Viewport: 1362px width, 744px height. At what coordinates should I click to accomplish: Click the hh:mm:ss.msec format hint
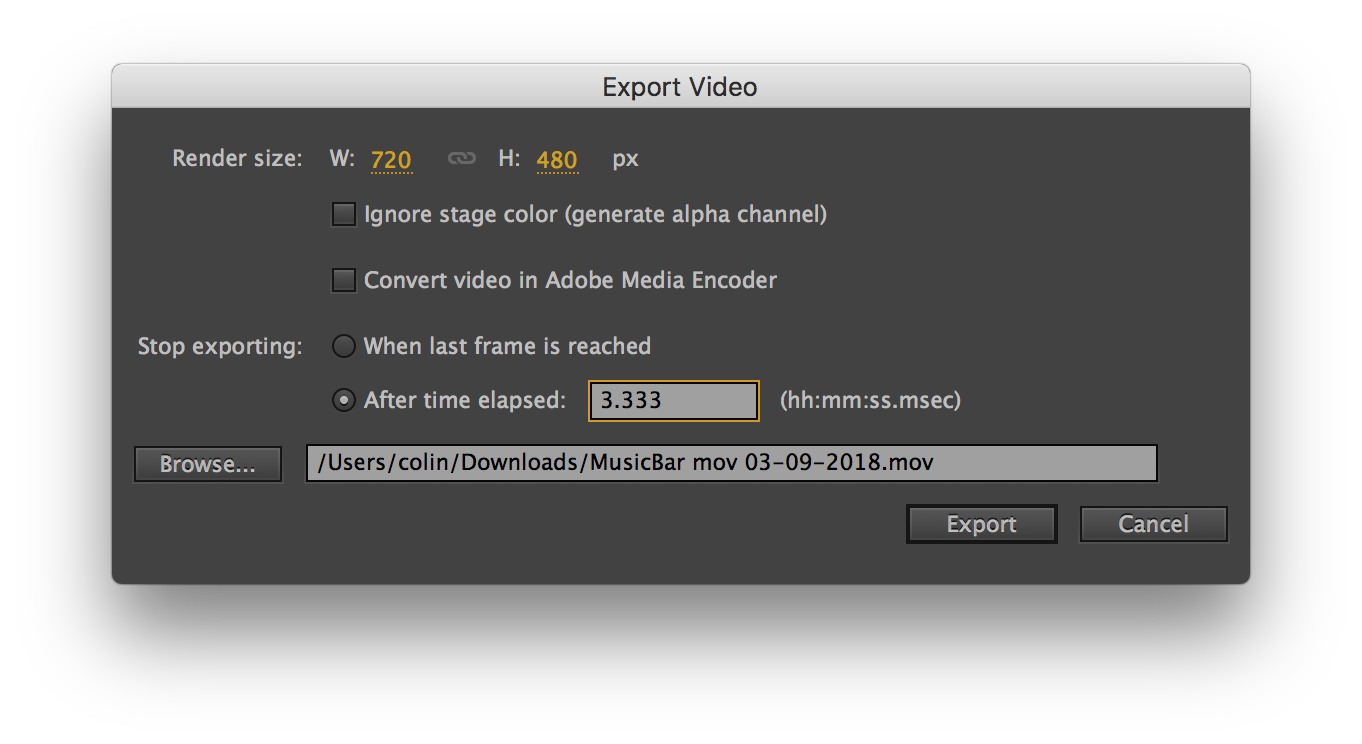point(870,400)
